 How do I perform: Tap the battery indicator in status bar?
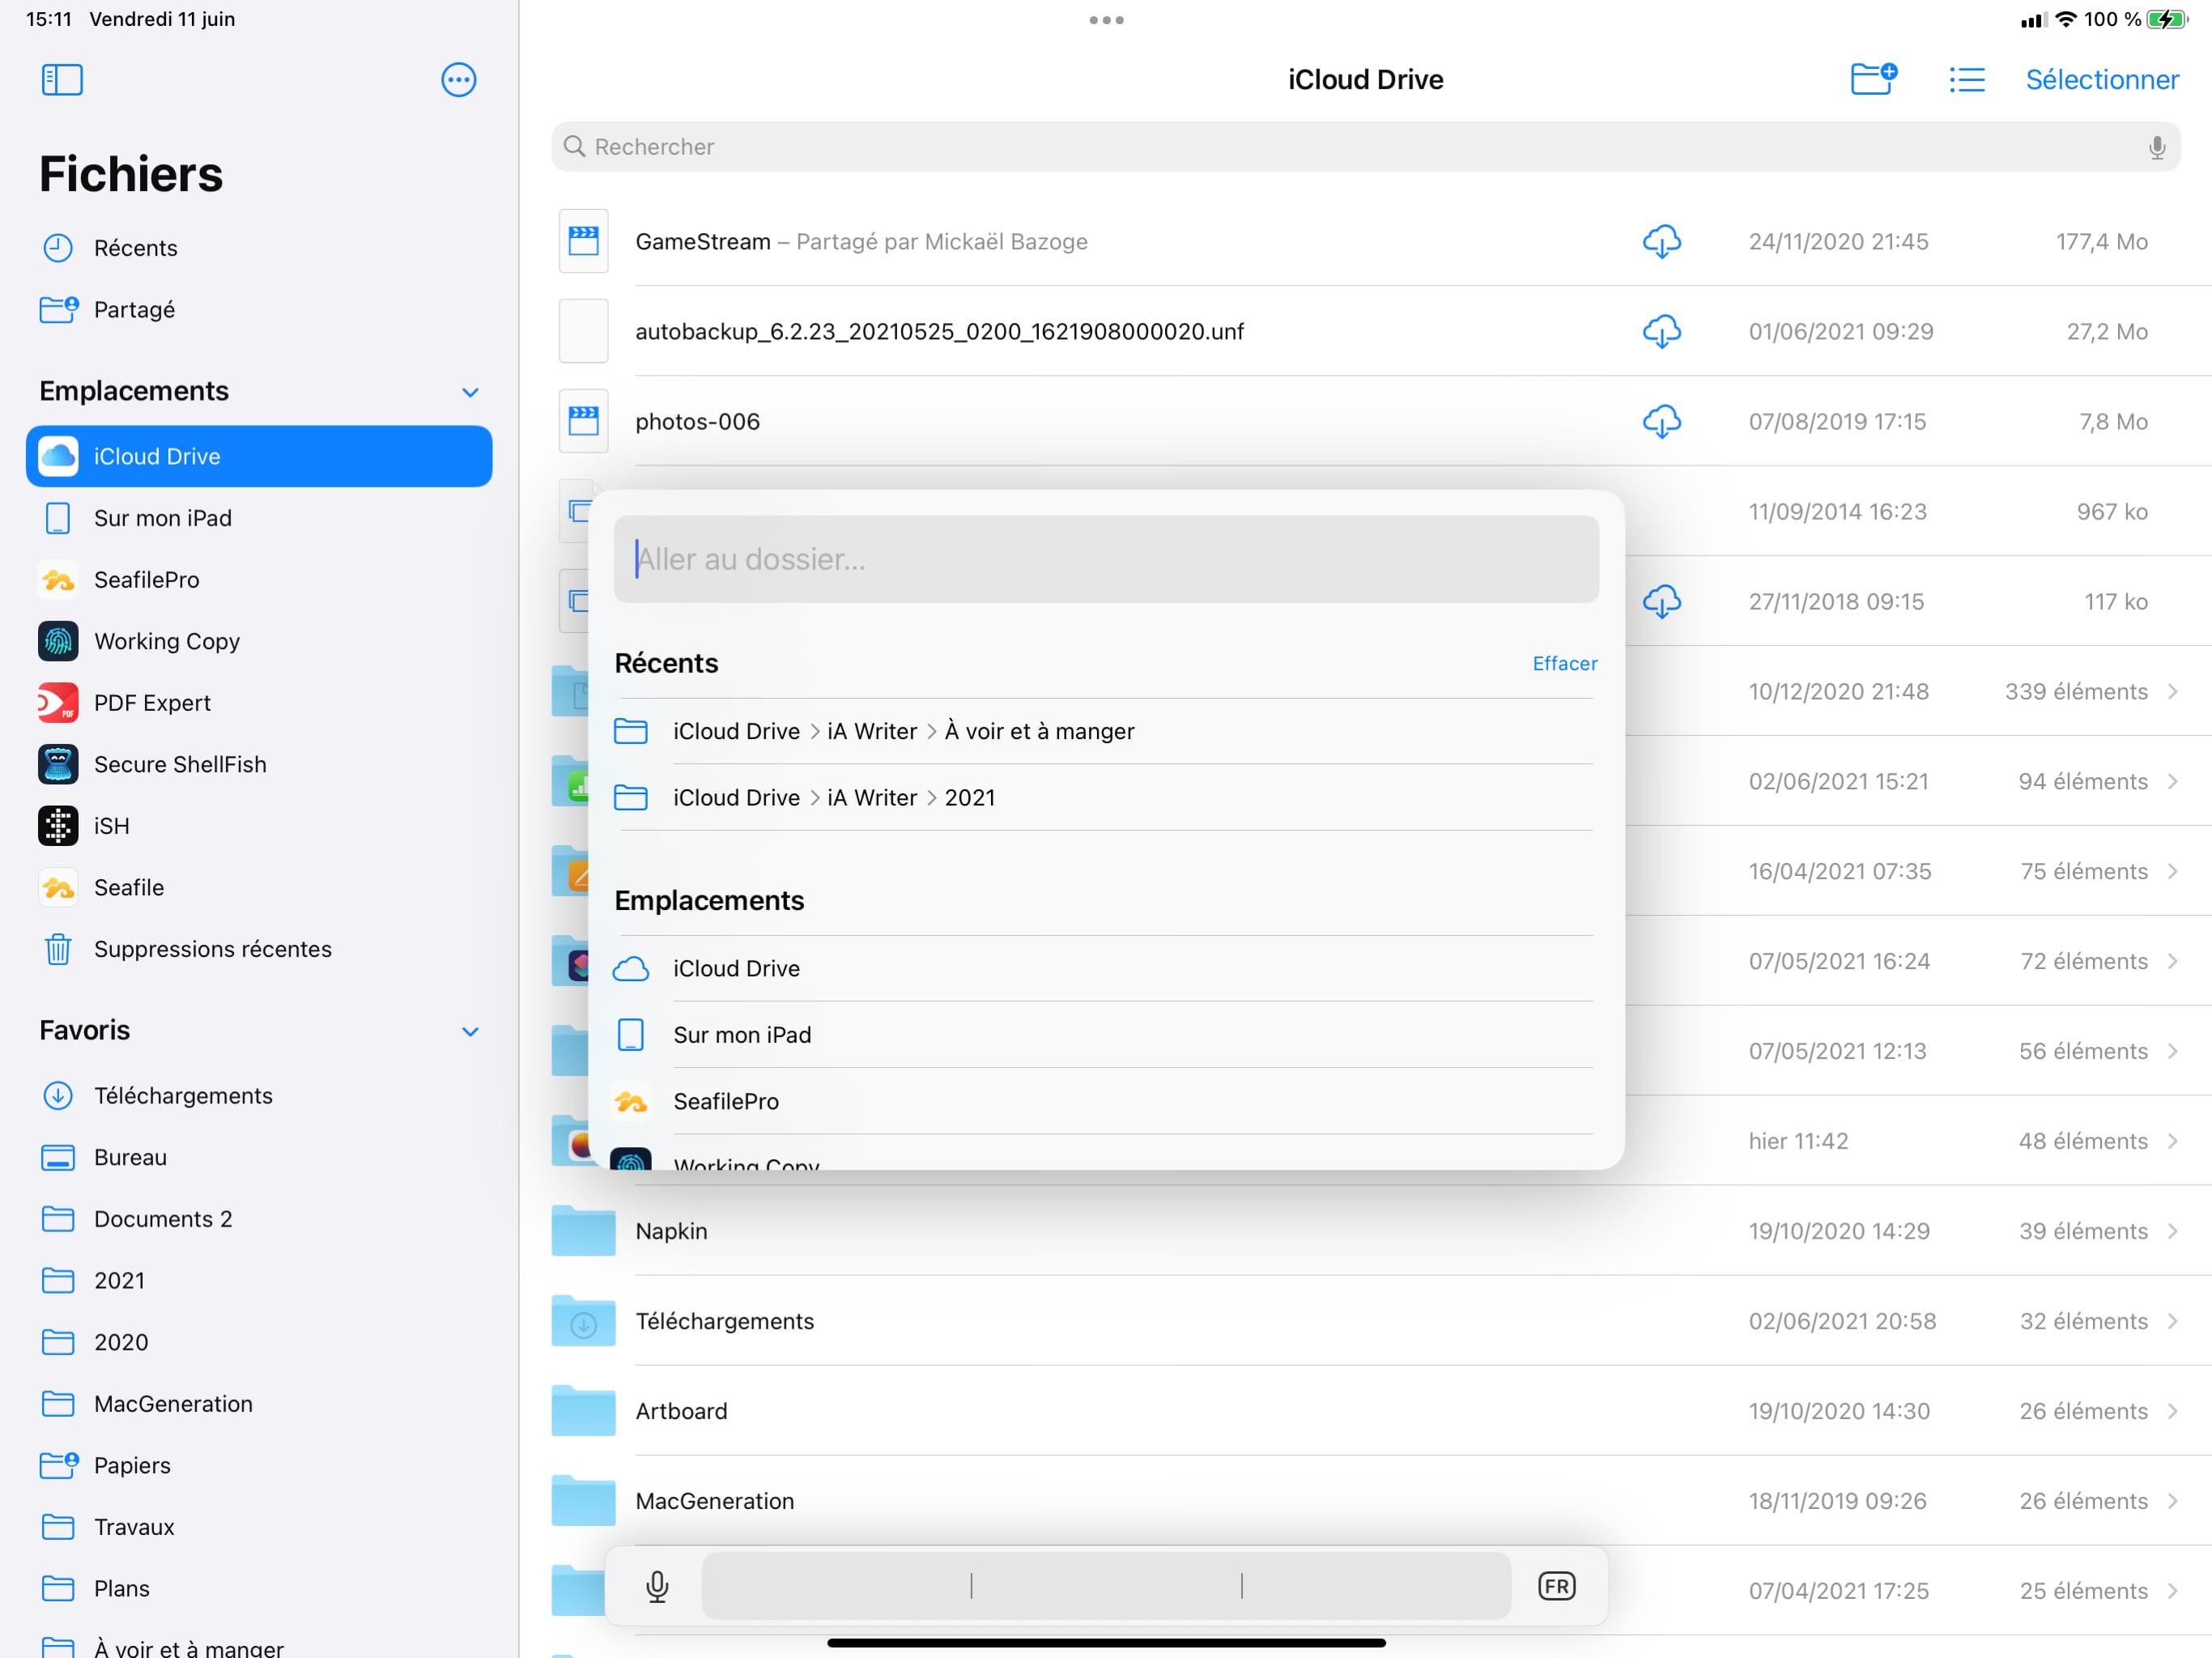coord(2166,19)
